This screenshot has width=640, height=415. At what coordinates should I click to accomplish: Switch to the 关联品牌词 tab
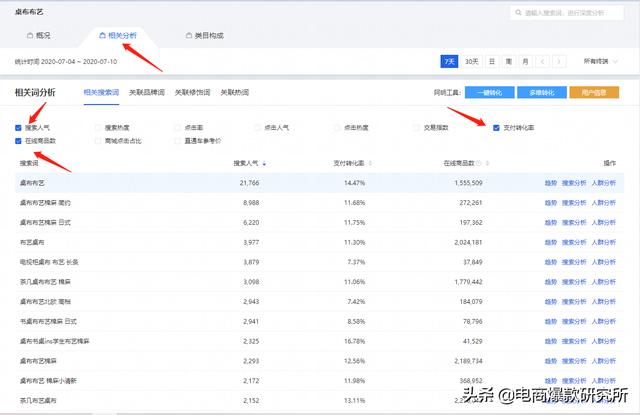tap(146, 92)
